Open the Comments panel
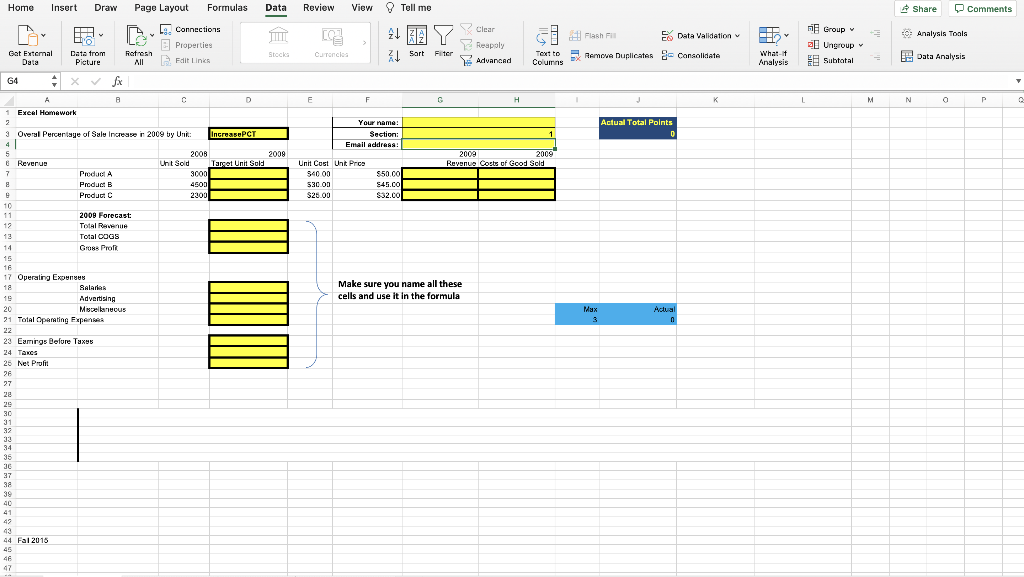Image resolution: width=1024 pixels, height=577 pixels. click(982, 8)
